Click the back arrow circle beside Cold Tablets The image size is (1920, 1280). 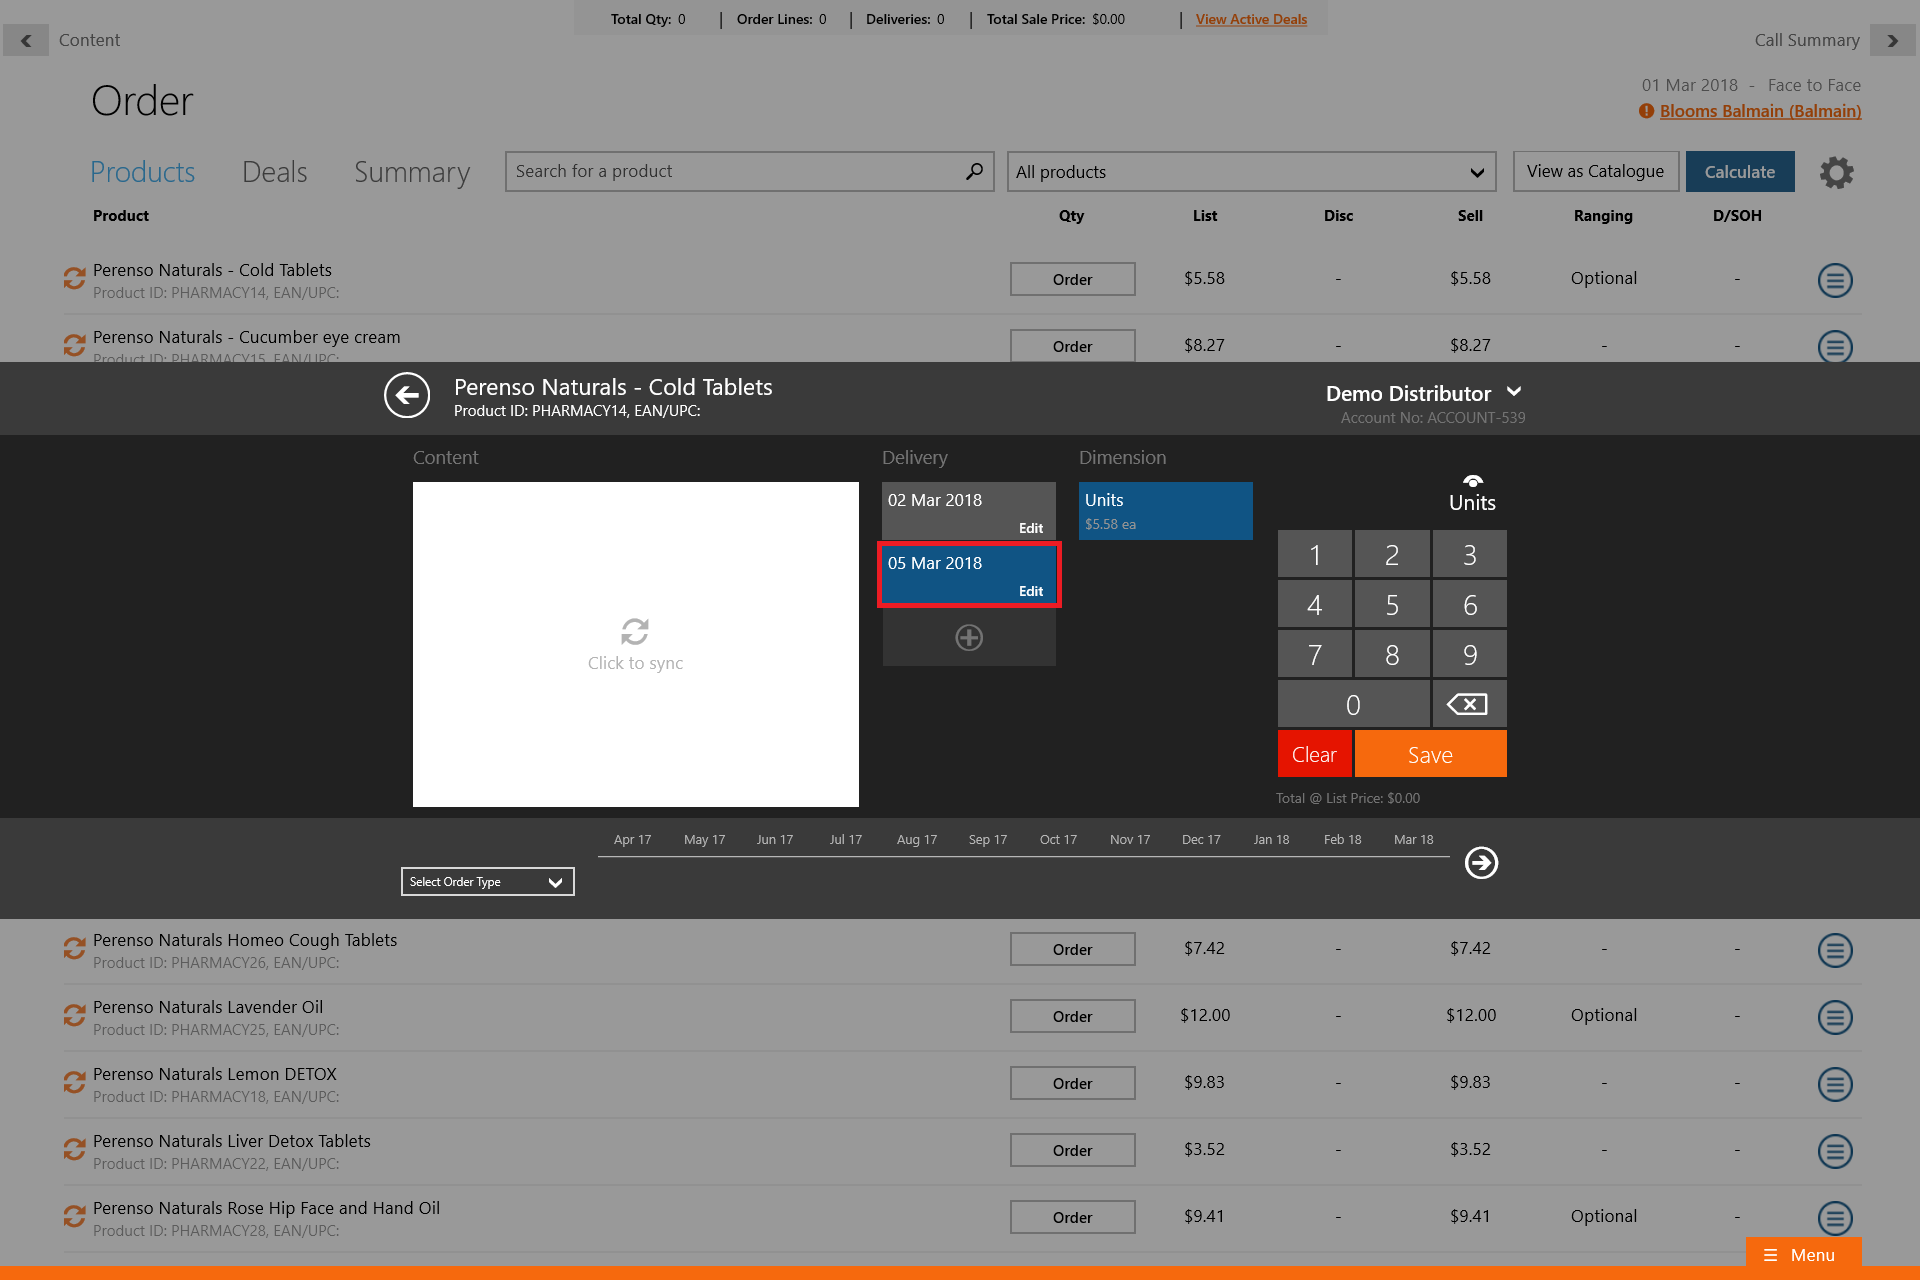pyautogui.click(x=407, y=396)
